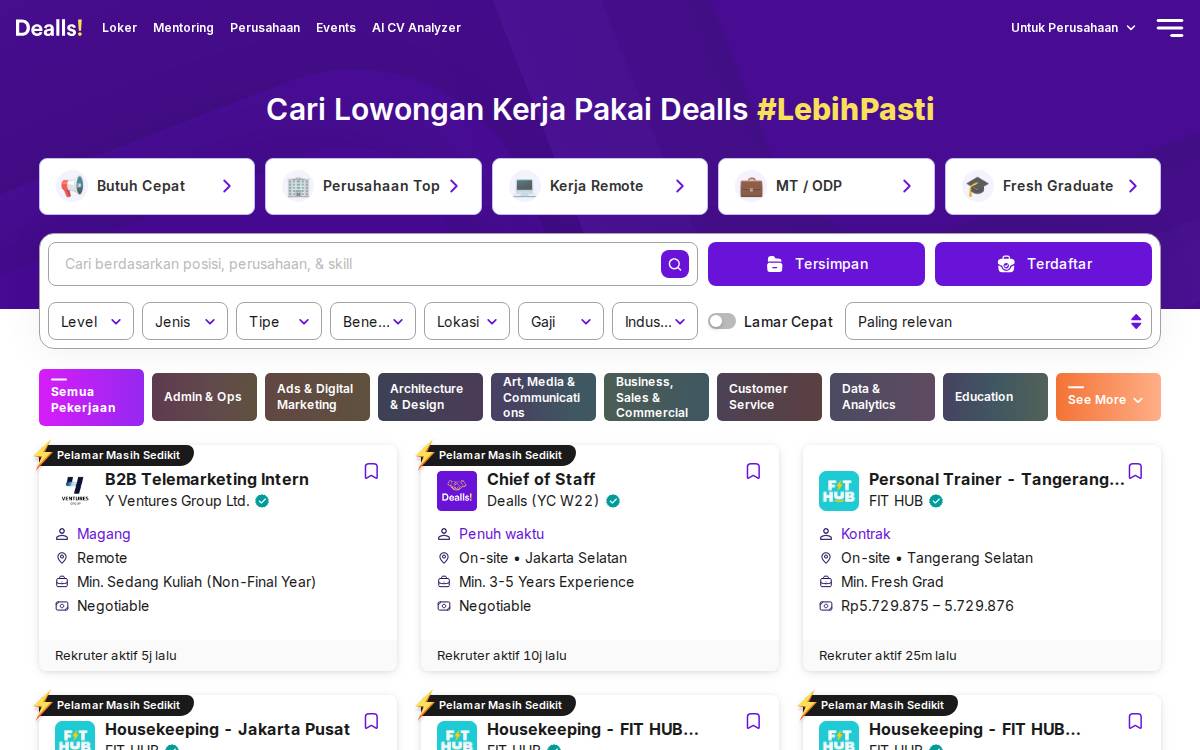Open the AI CV Analyzer menu item
The image size is (1200, 750).
tap(416, 28)
